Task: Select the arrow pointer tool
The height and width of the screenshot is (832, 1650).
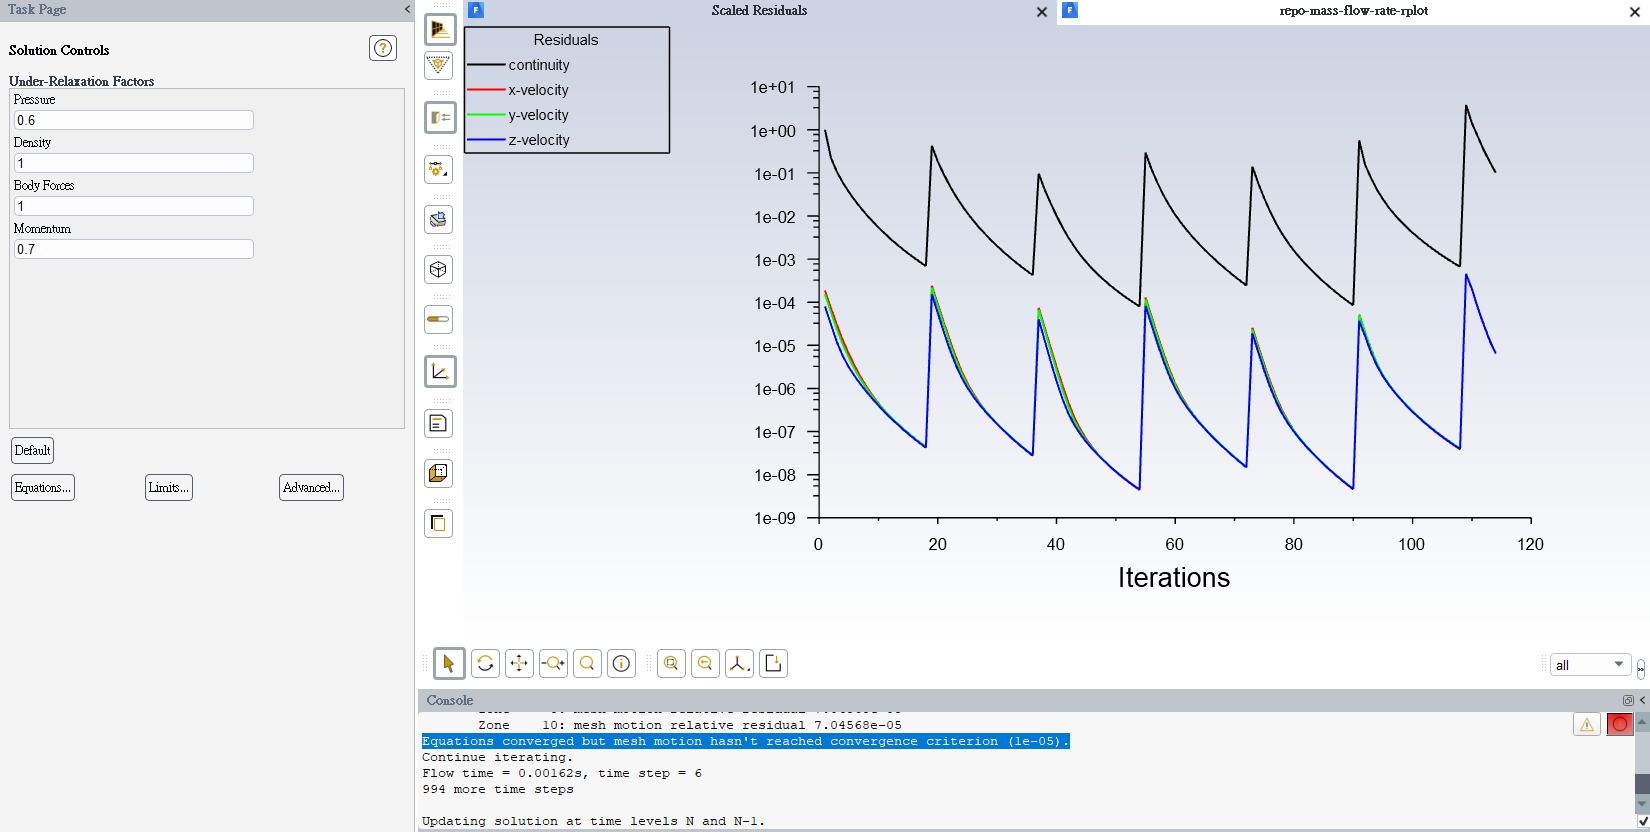Action: pos(449,663)
